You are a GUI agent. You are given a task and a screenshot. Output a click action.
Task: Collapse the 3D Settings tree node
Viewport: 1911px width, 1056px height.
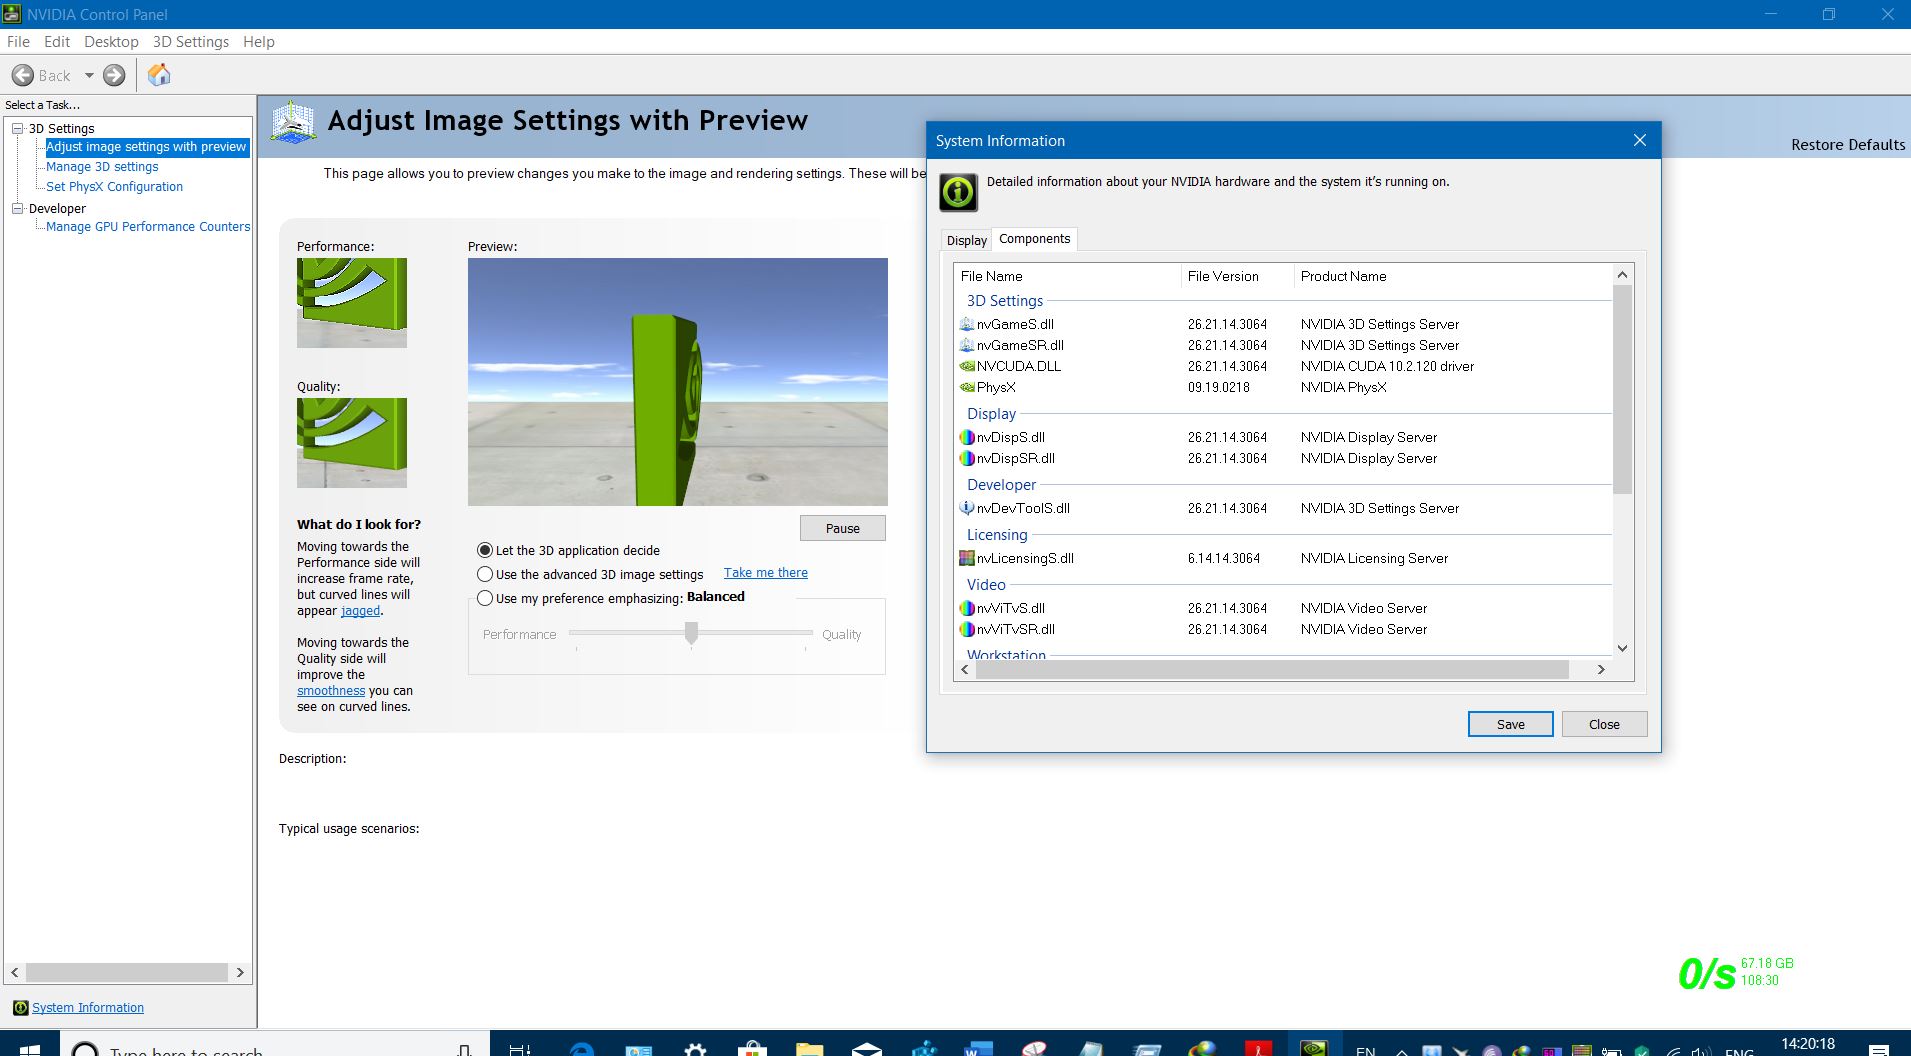tap(17, 128)
